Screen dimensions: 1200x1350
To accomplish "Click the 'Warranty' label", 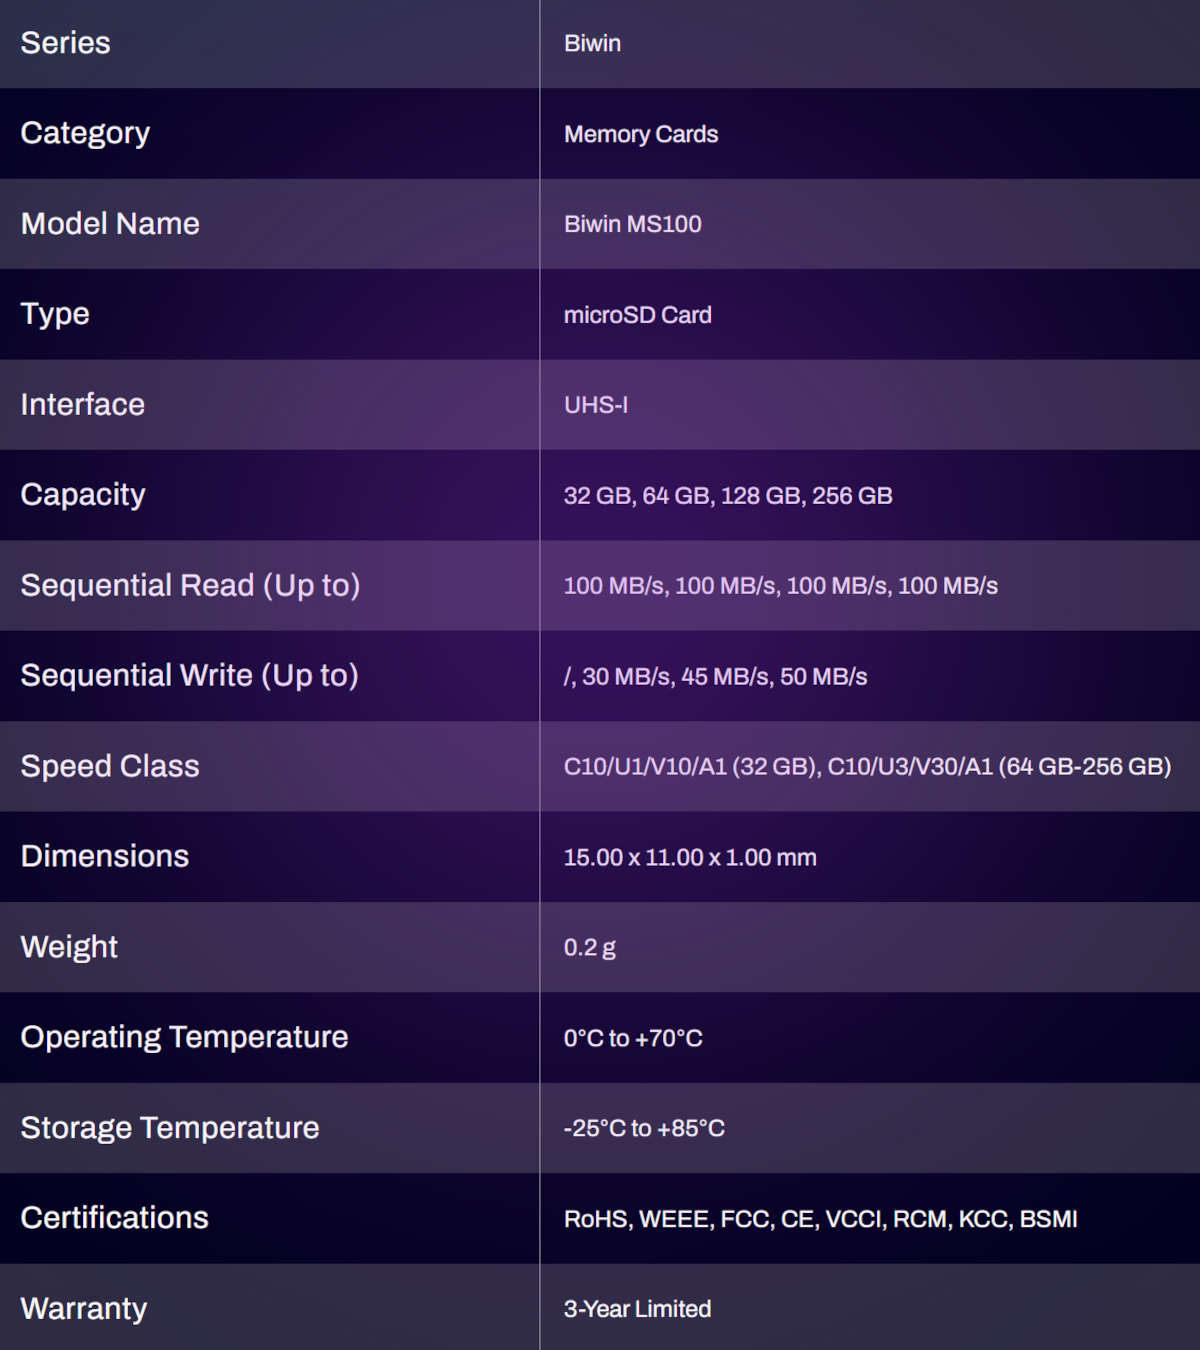I will click(84, 1309).
